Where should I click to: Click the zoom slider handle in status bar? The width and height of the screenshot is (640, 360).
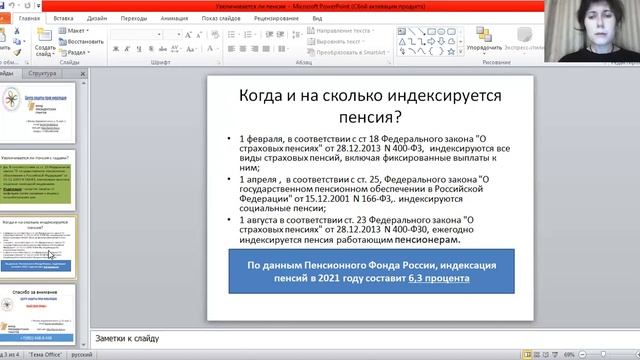pyautogui.click(x=603, y=354)
